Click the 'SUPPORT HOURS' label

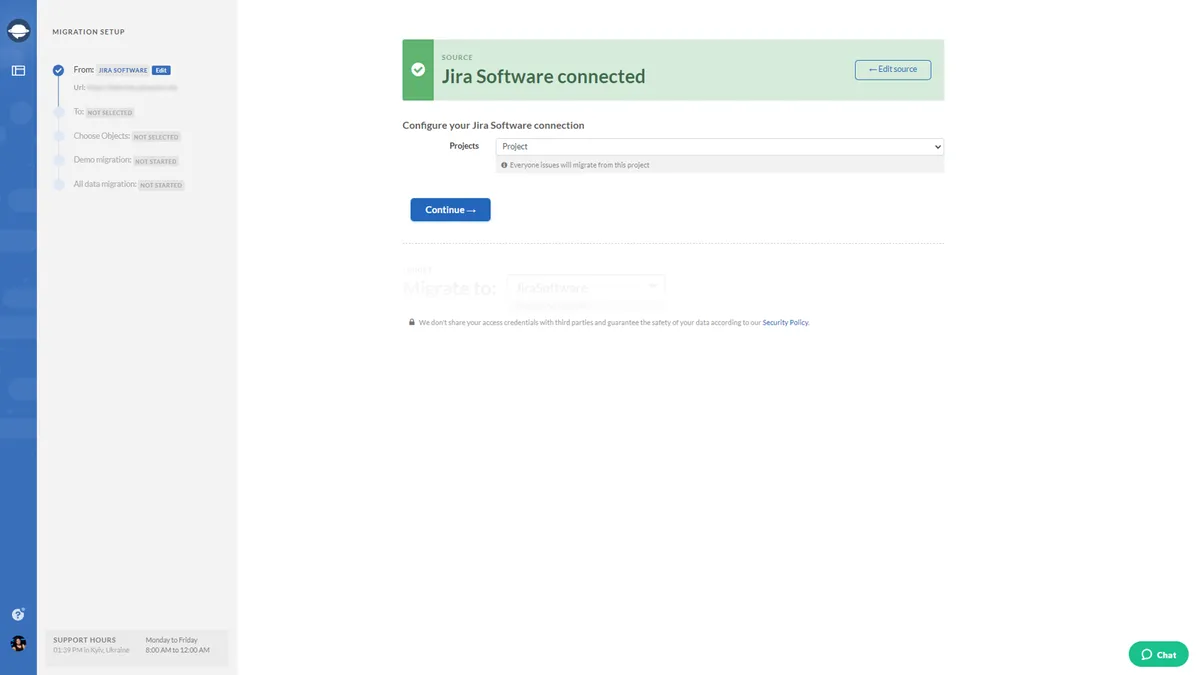(x=84, y=640)
